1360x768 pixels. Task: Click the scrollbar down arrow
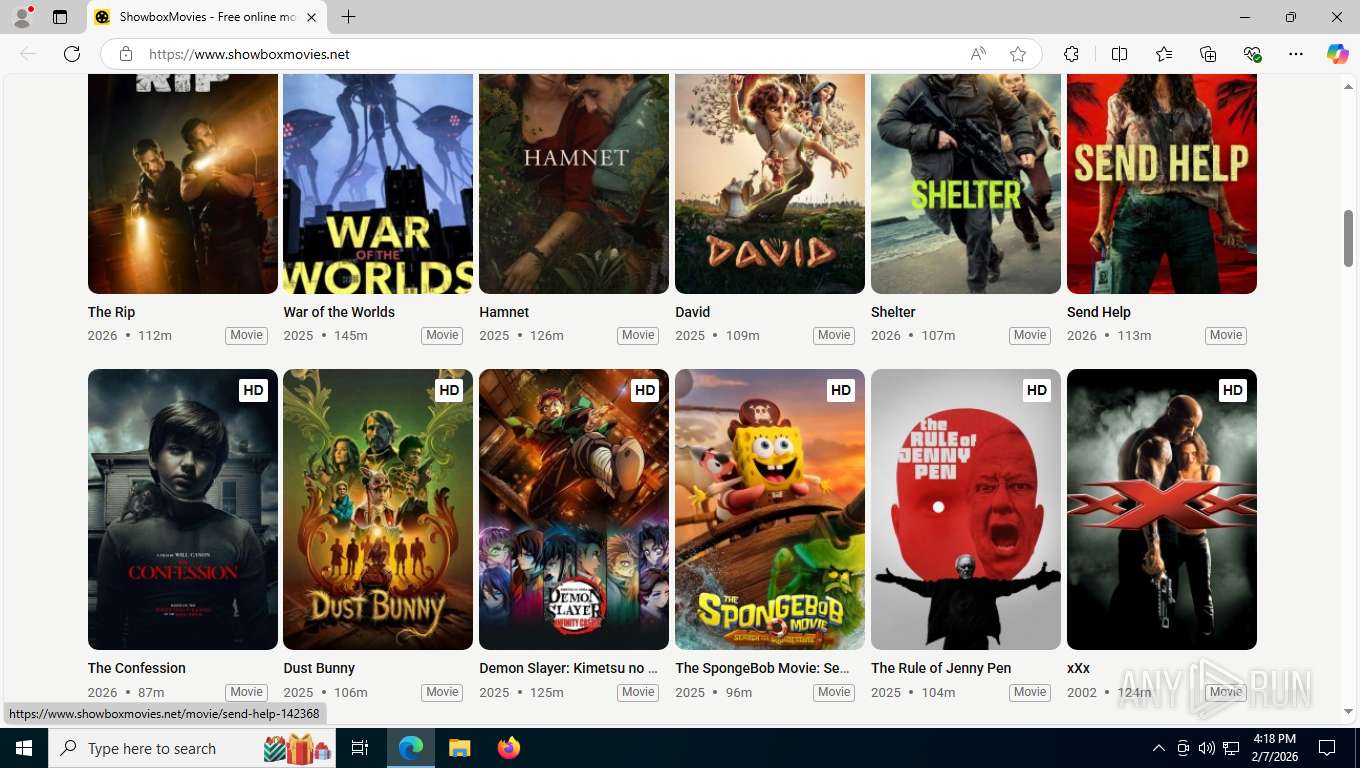click(1348, 712)
